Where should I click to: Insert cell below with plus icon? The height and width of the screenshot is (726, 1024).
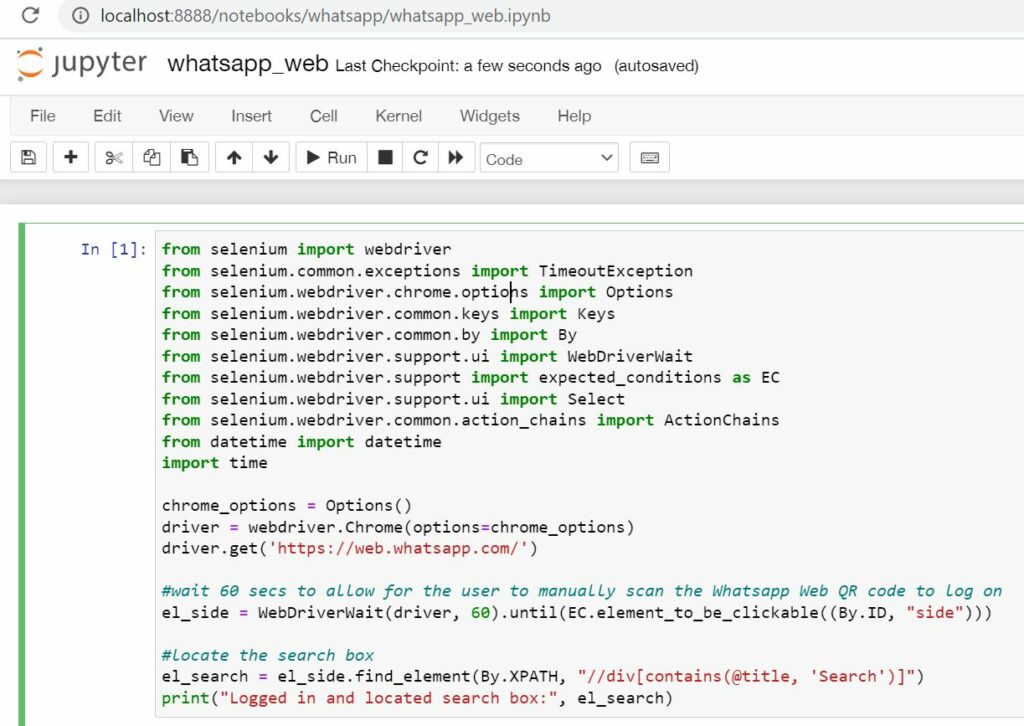click(71, 157)
